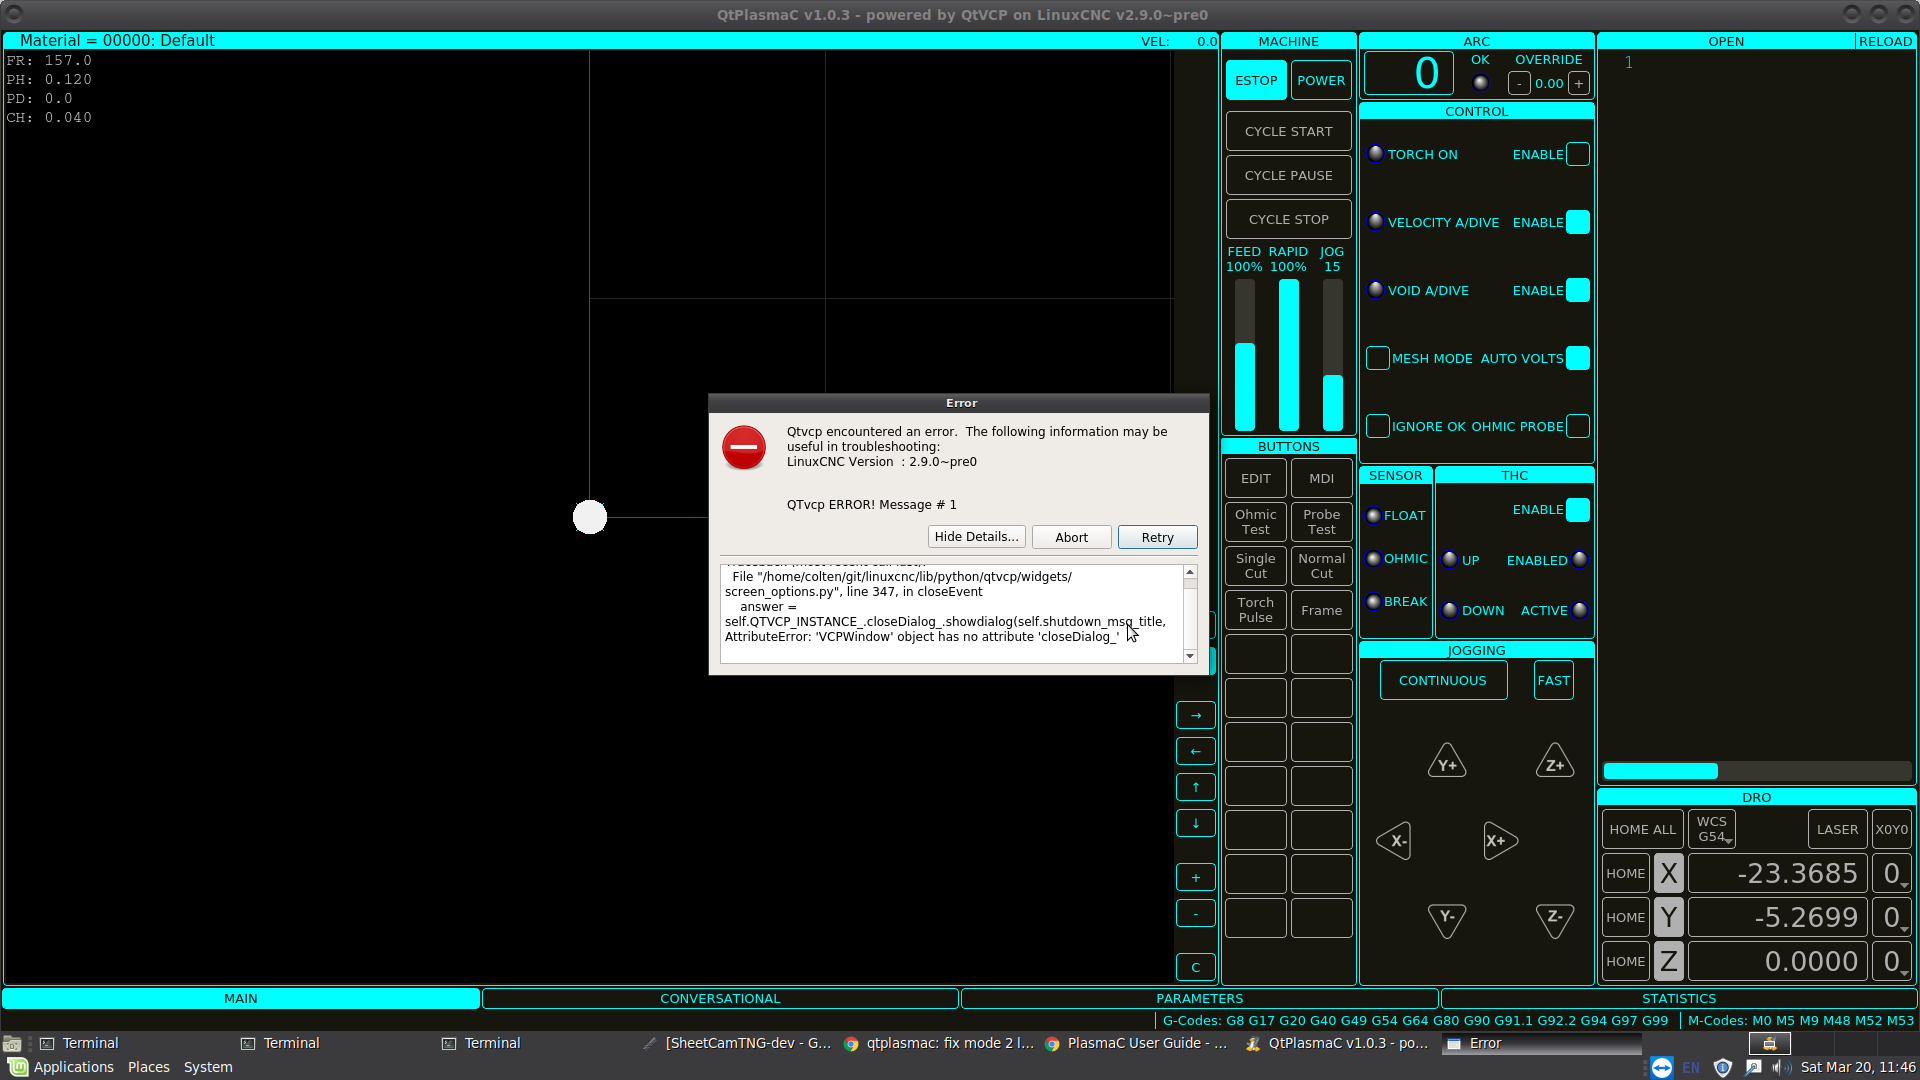Increase arc override with plus button

coord(1579,84)
